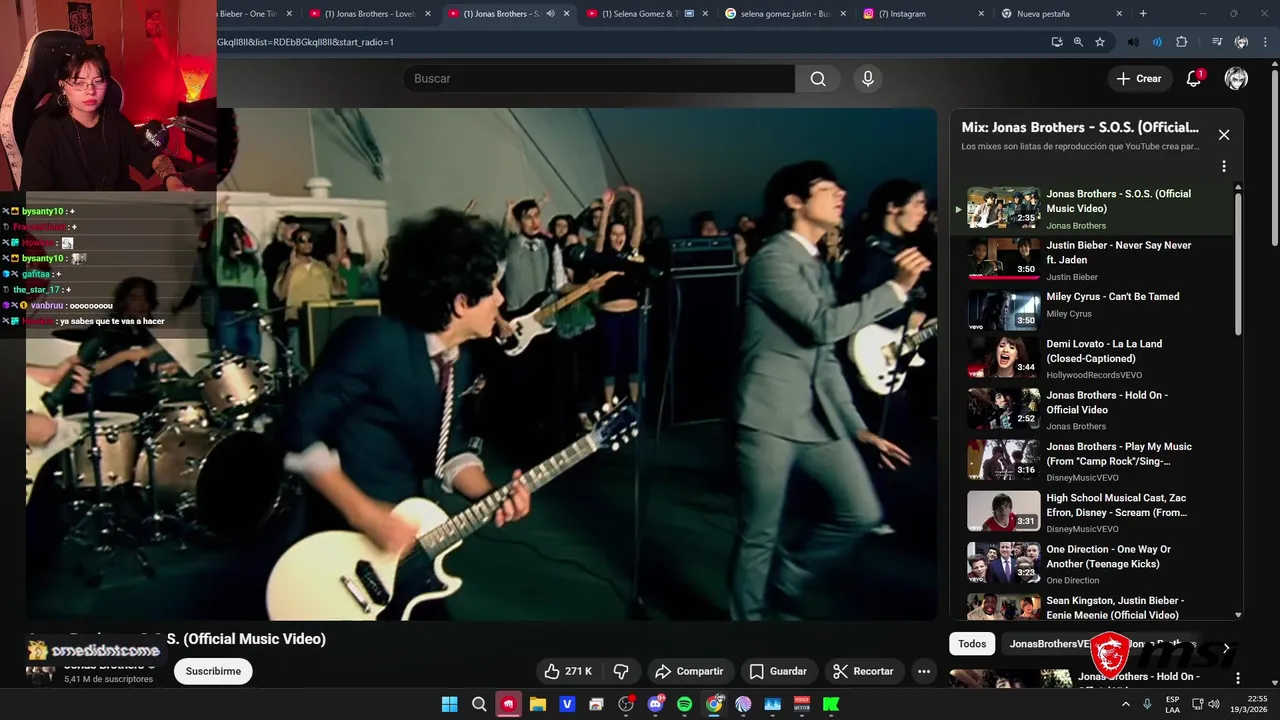Screen dimensions: 1280x720
Task: Open a new browser tab with plus
Action: pos(1143,14)
